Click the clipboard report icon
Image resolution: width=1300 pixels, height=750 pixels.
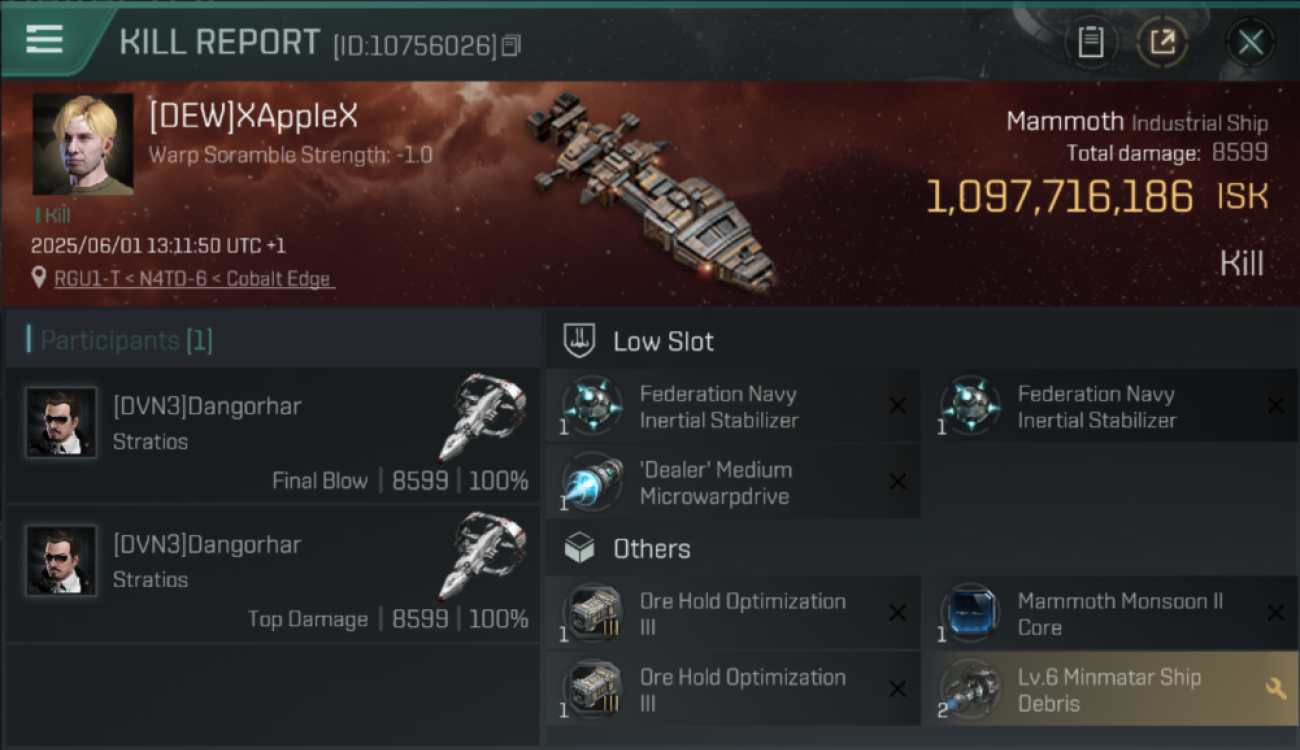click(1090, 42)
